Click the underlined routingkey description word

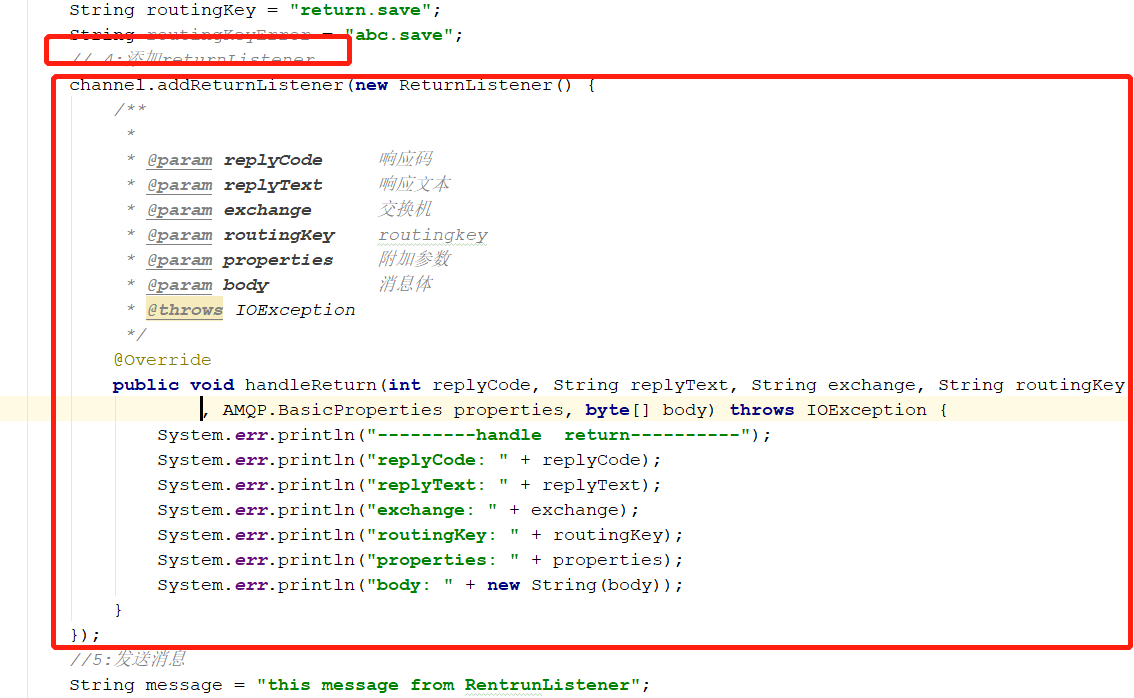(433, 235)
